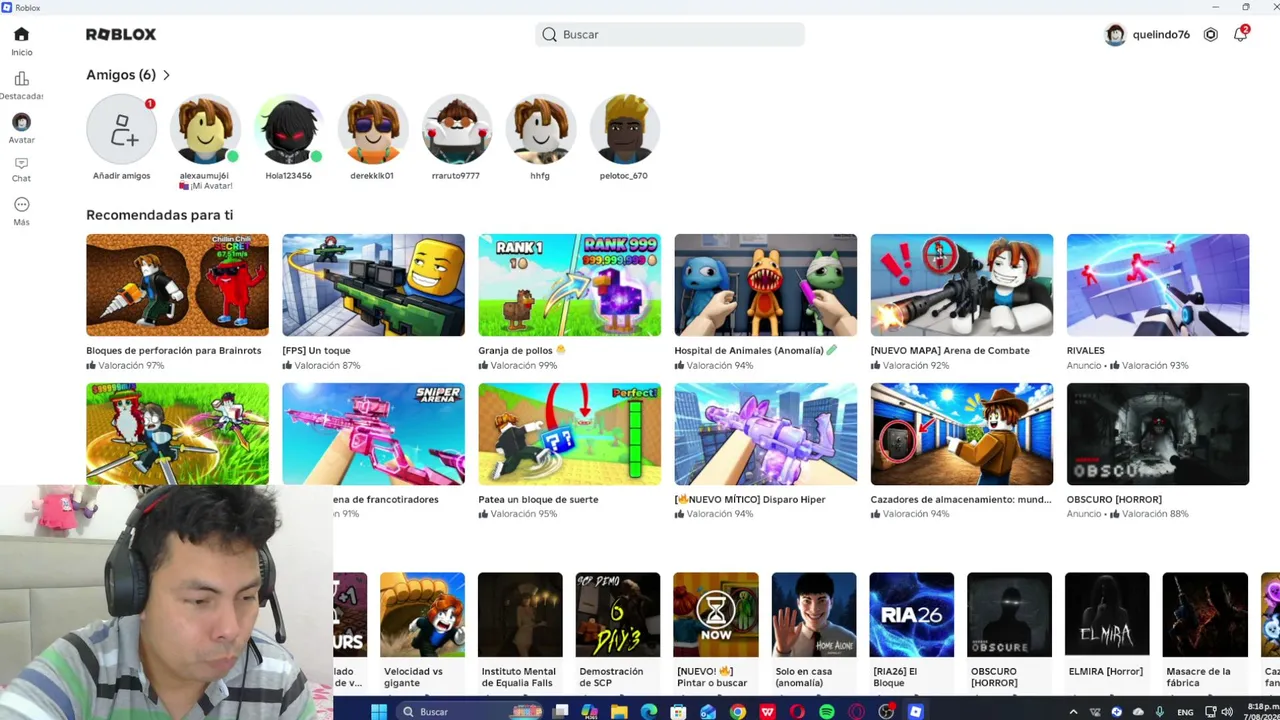Open Spotify from taskbar

(827, 712)
